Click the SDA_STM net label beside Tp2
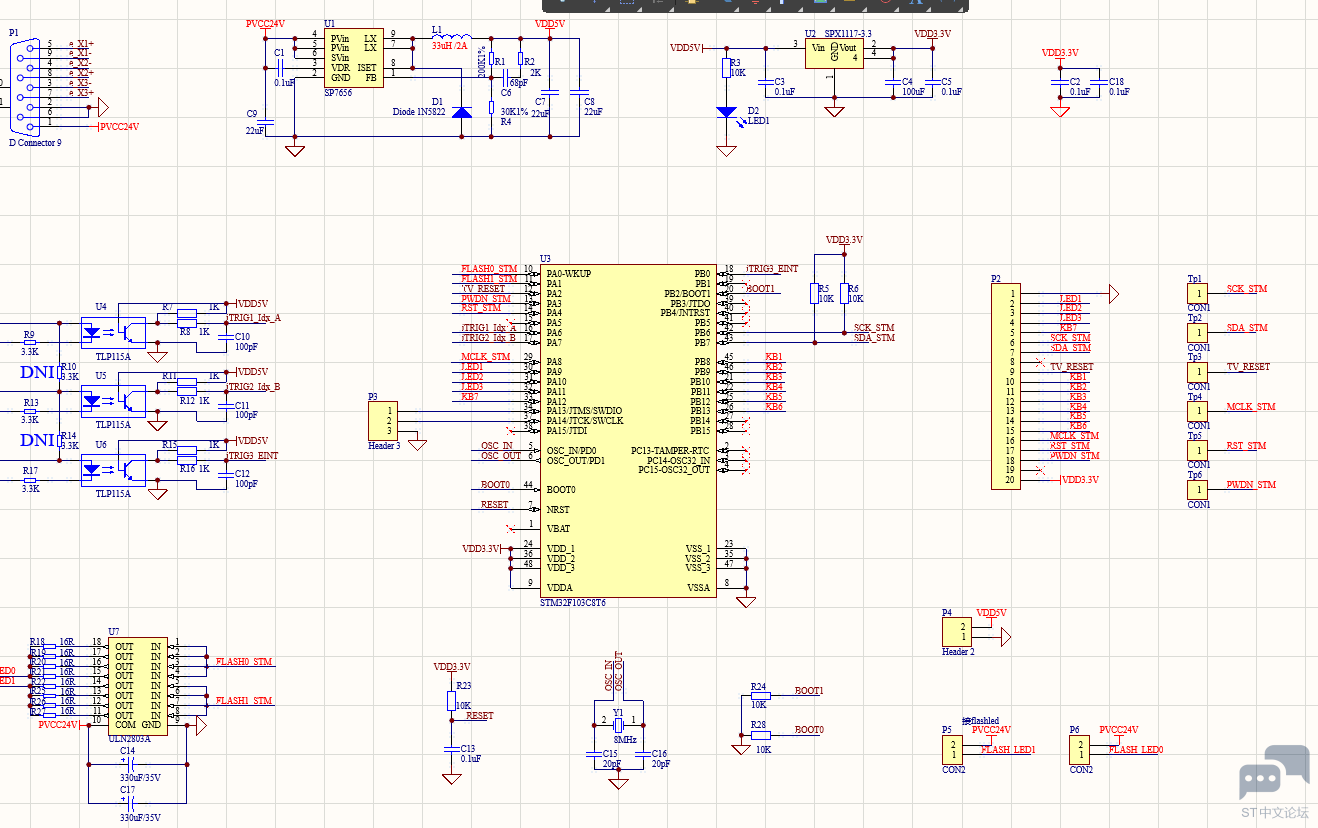This screenshot has width=1318, height=828. pos(1246,328)
